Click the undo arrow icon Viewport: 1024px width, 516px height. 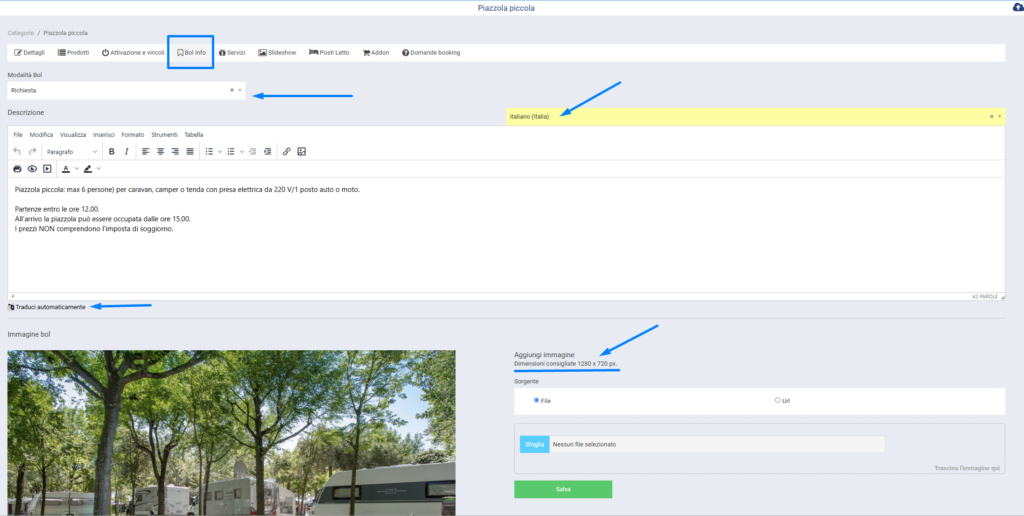pos(17,152)
